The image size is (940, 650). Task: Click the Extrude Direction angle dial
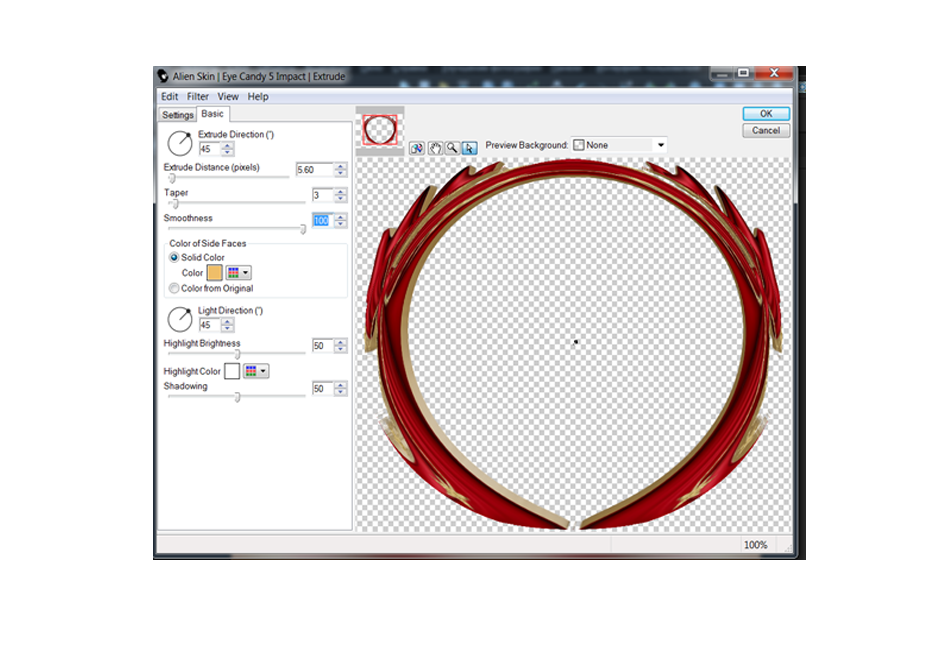(180, 144)
